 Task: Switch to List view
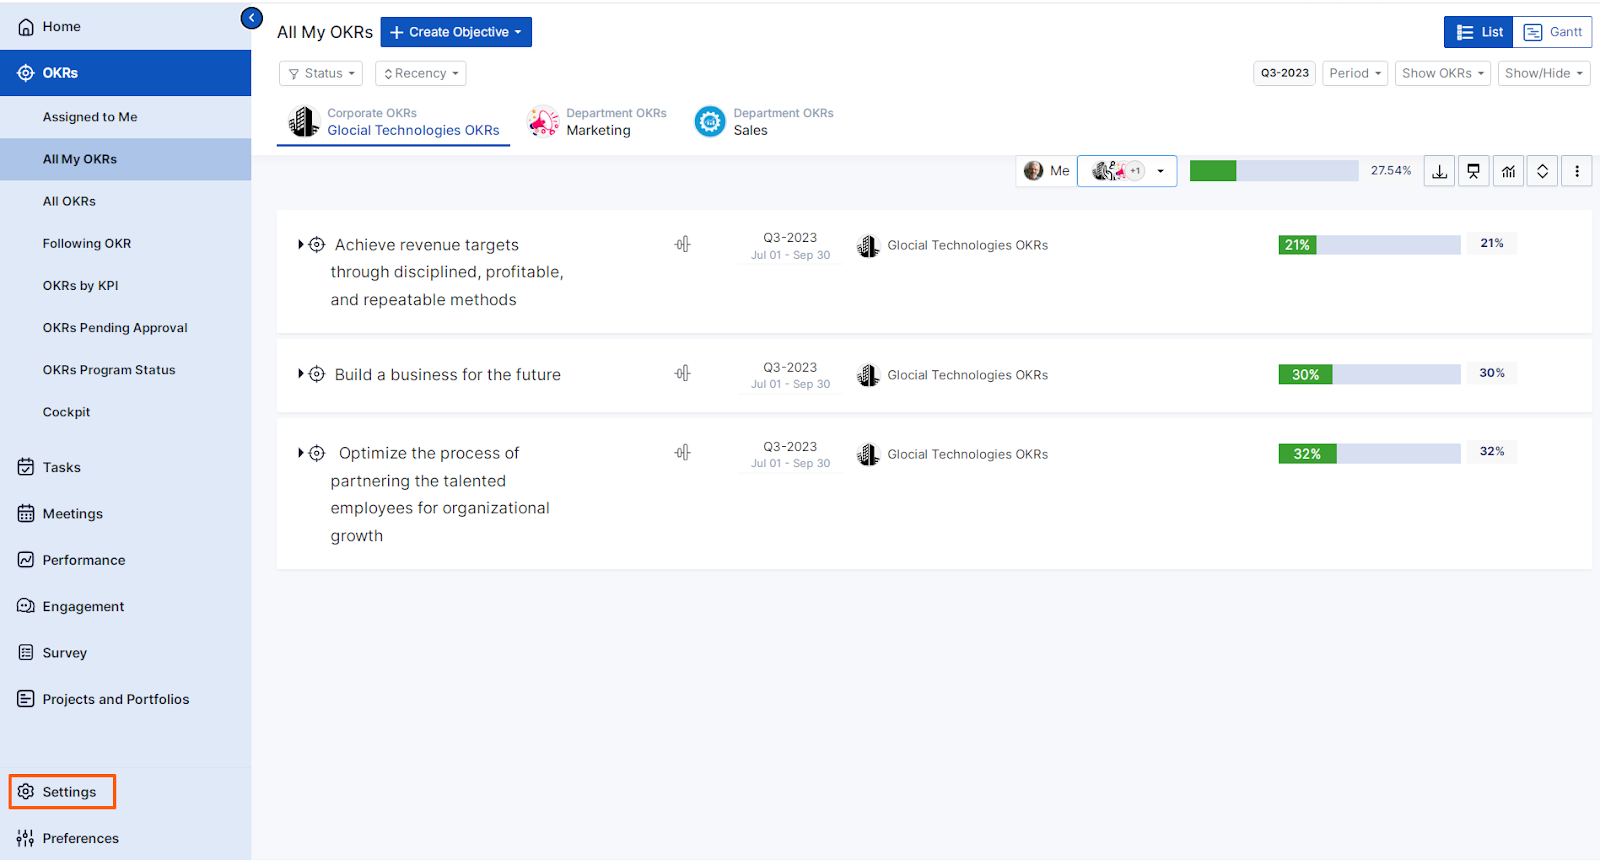coord(1479,32)
